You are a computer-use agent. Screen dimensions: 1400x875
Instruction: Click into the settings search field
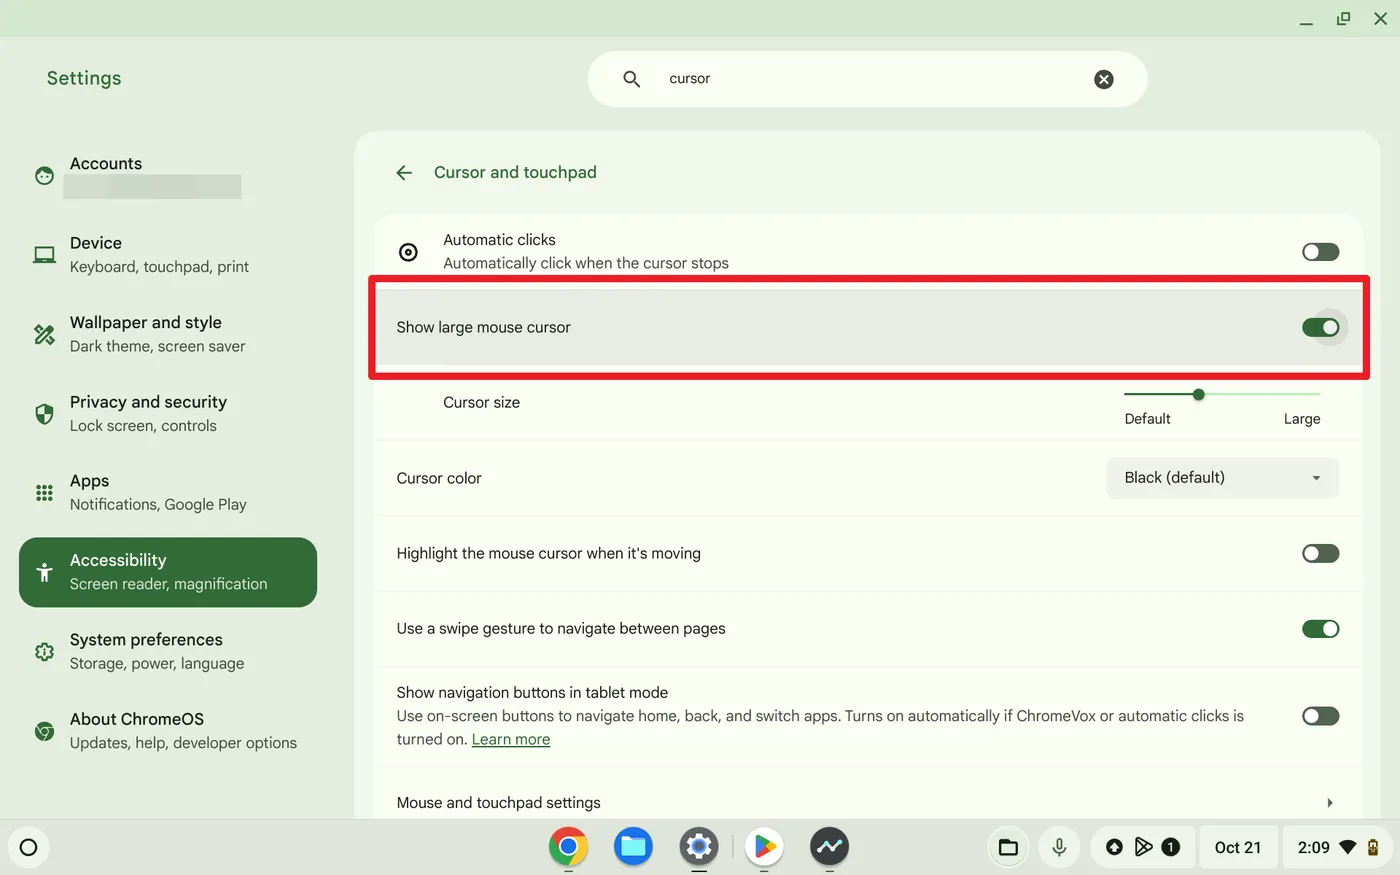click(867, 79)
